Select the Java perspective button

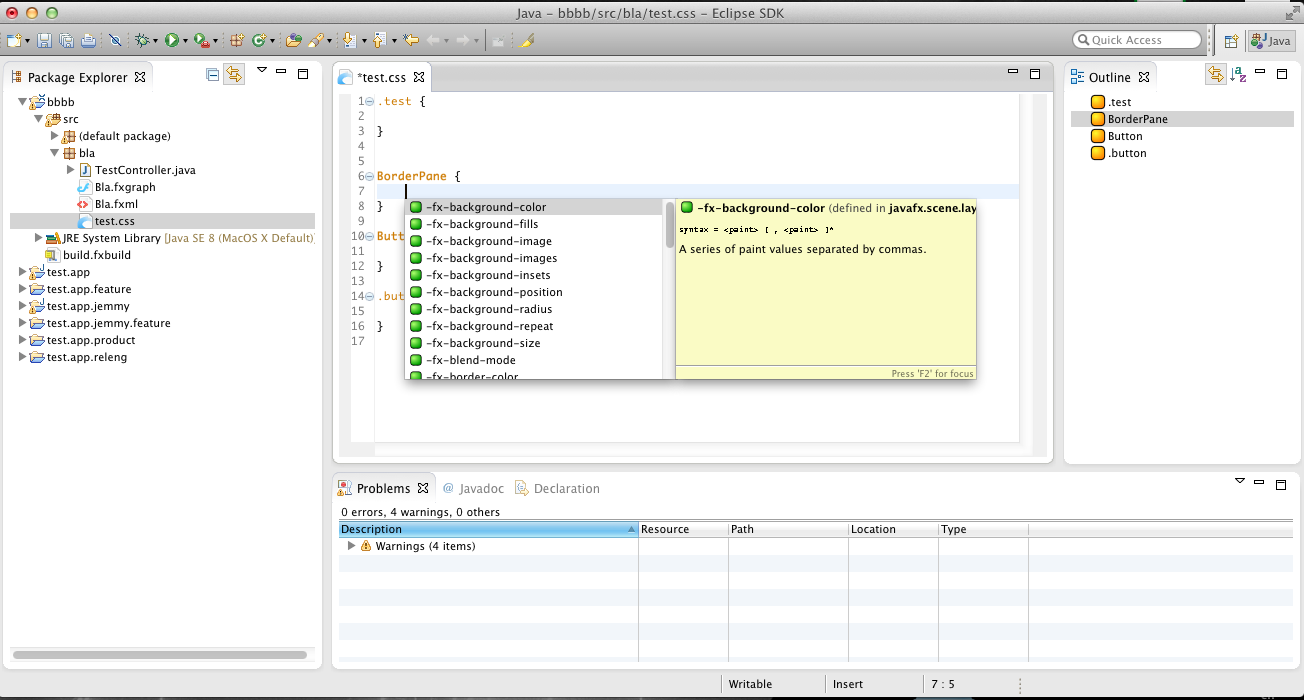pyautogui.click(x=1270, y=41)
